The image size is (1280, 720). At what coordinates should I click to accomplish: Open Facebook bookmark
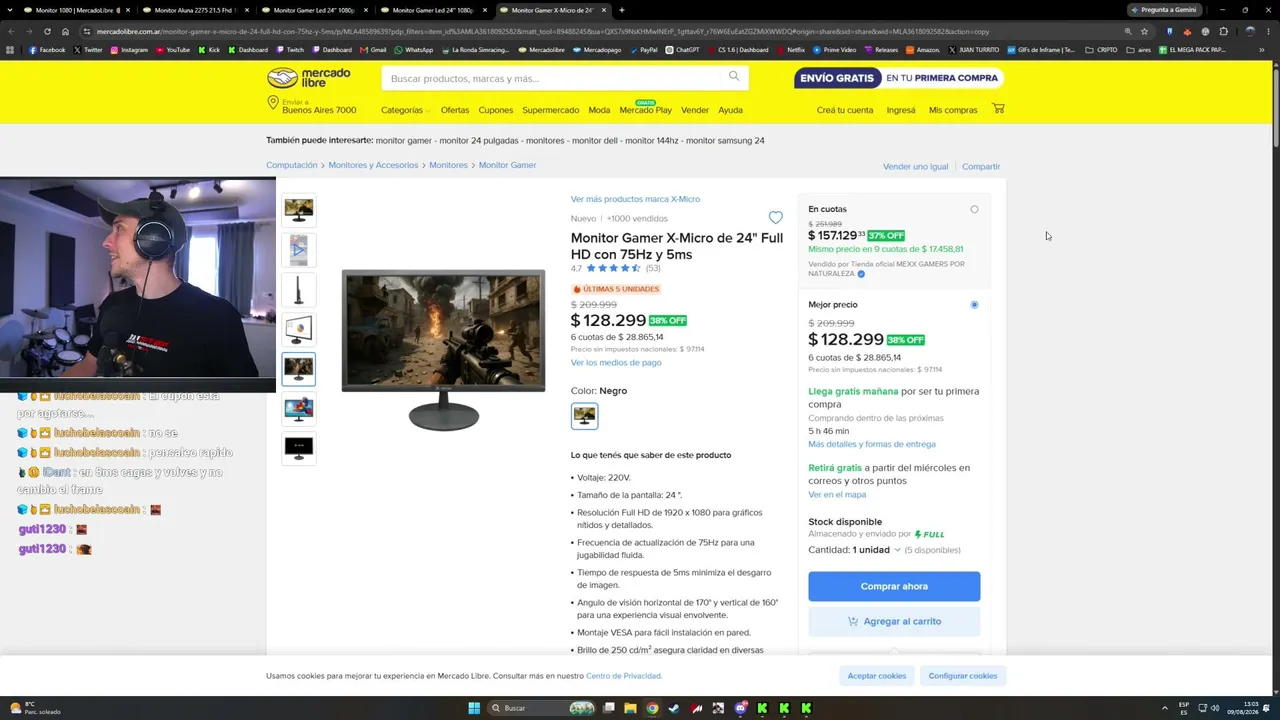(x=48, y=50)
